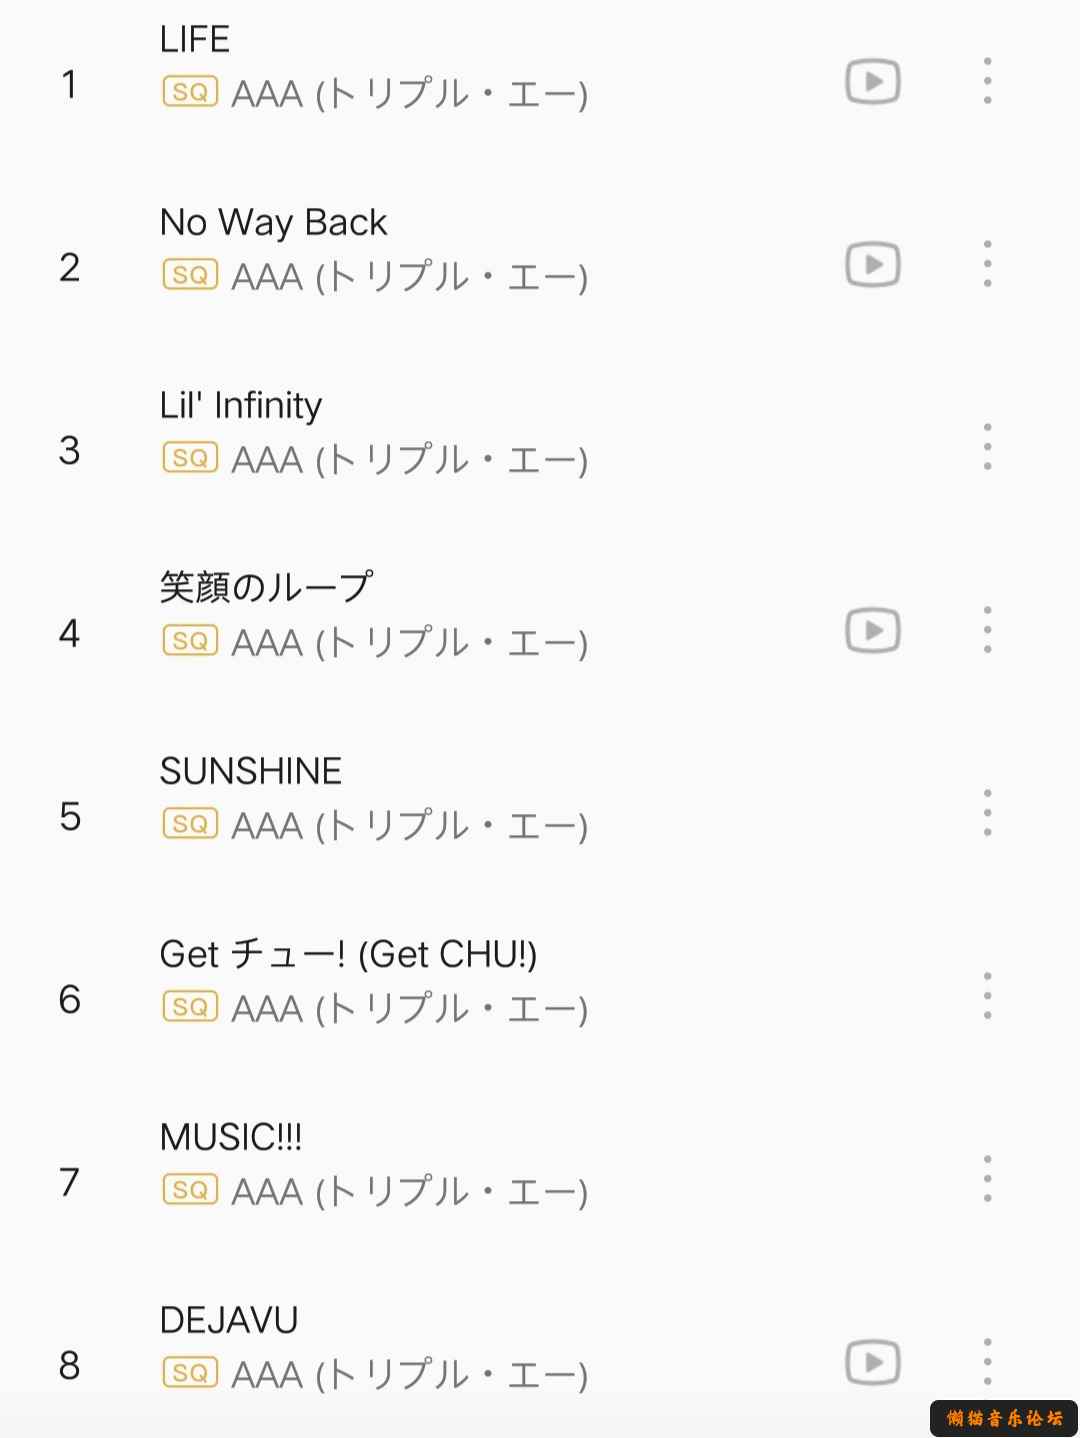The width and height of the screenshot is (1080, 1438).
Task: Open more options for LIFE
Action: 987,81
